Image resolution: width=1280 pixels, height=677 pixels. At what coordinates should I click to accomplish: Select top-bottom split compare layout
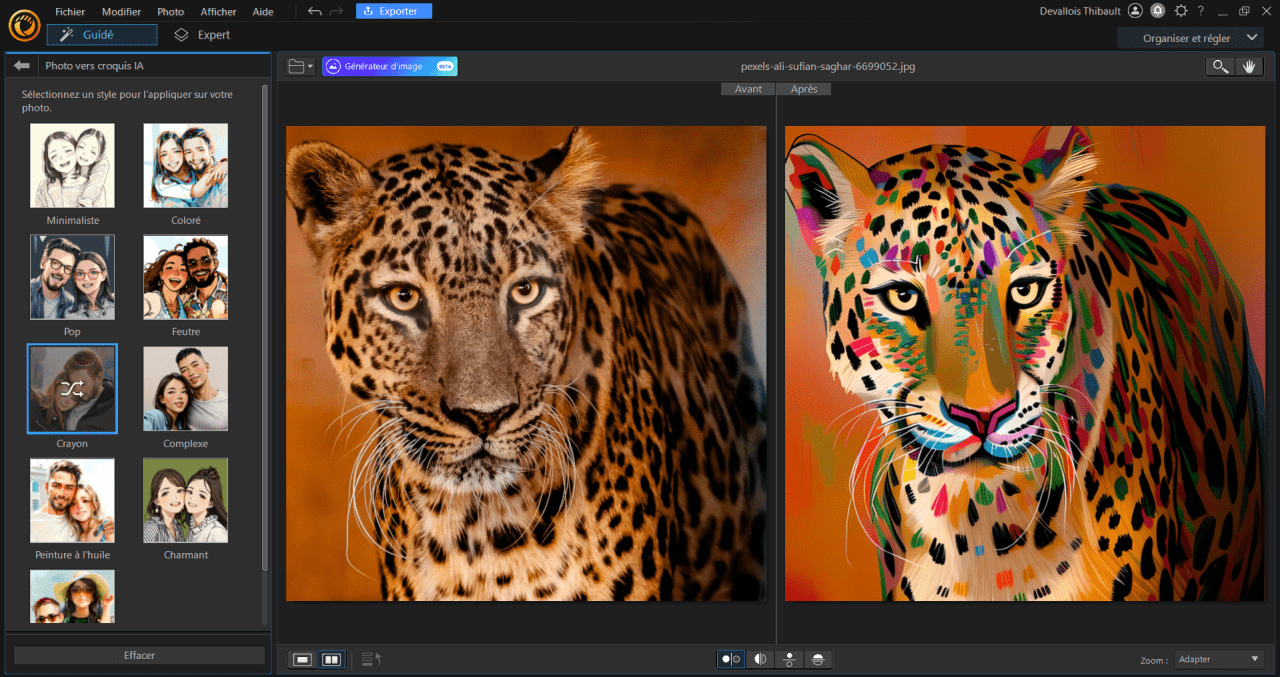[818, 659]
